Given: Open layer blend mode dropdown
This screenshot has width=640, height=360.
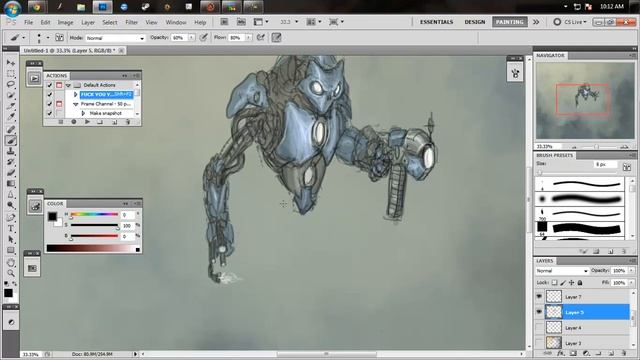Looking at the screenshot, I should (562, 271).
